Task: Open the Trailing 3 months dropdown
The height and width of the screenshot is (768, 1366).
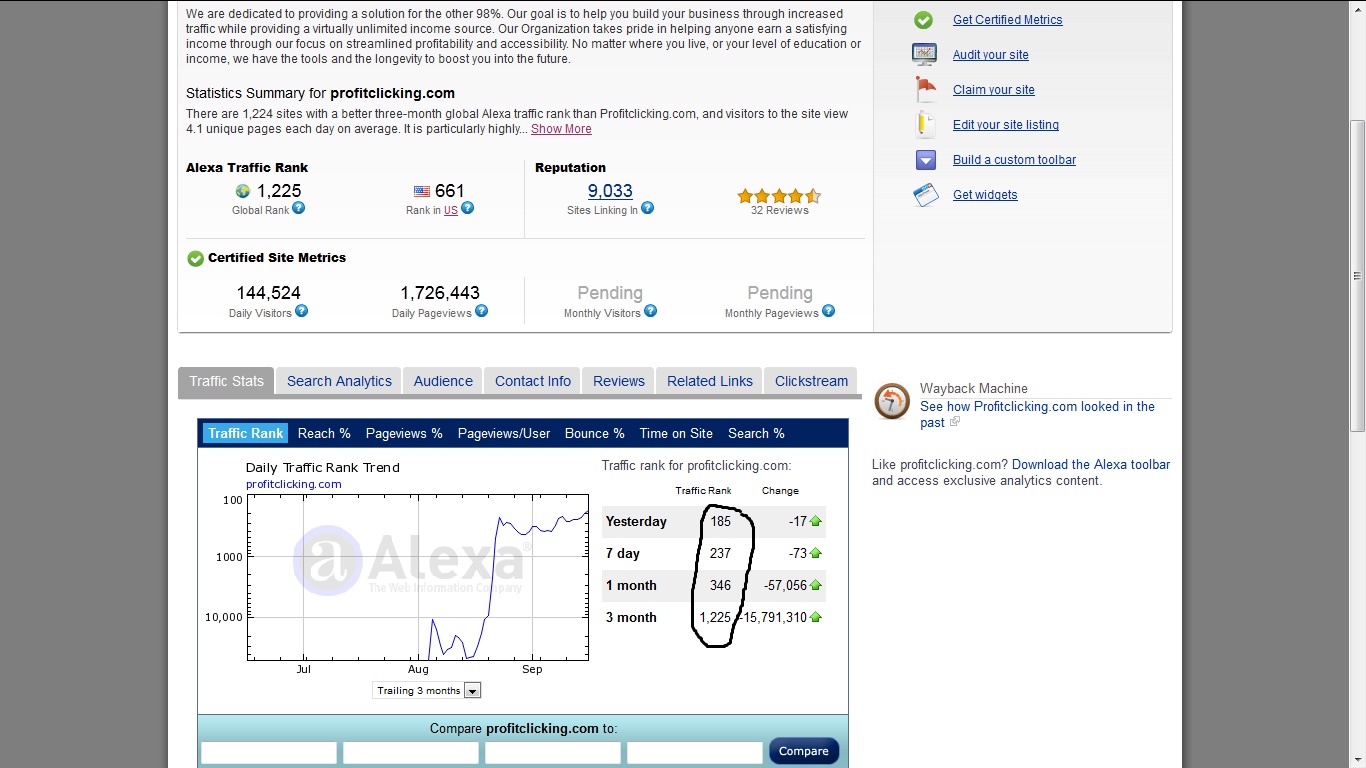Action: tap(427, 690)
